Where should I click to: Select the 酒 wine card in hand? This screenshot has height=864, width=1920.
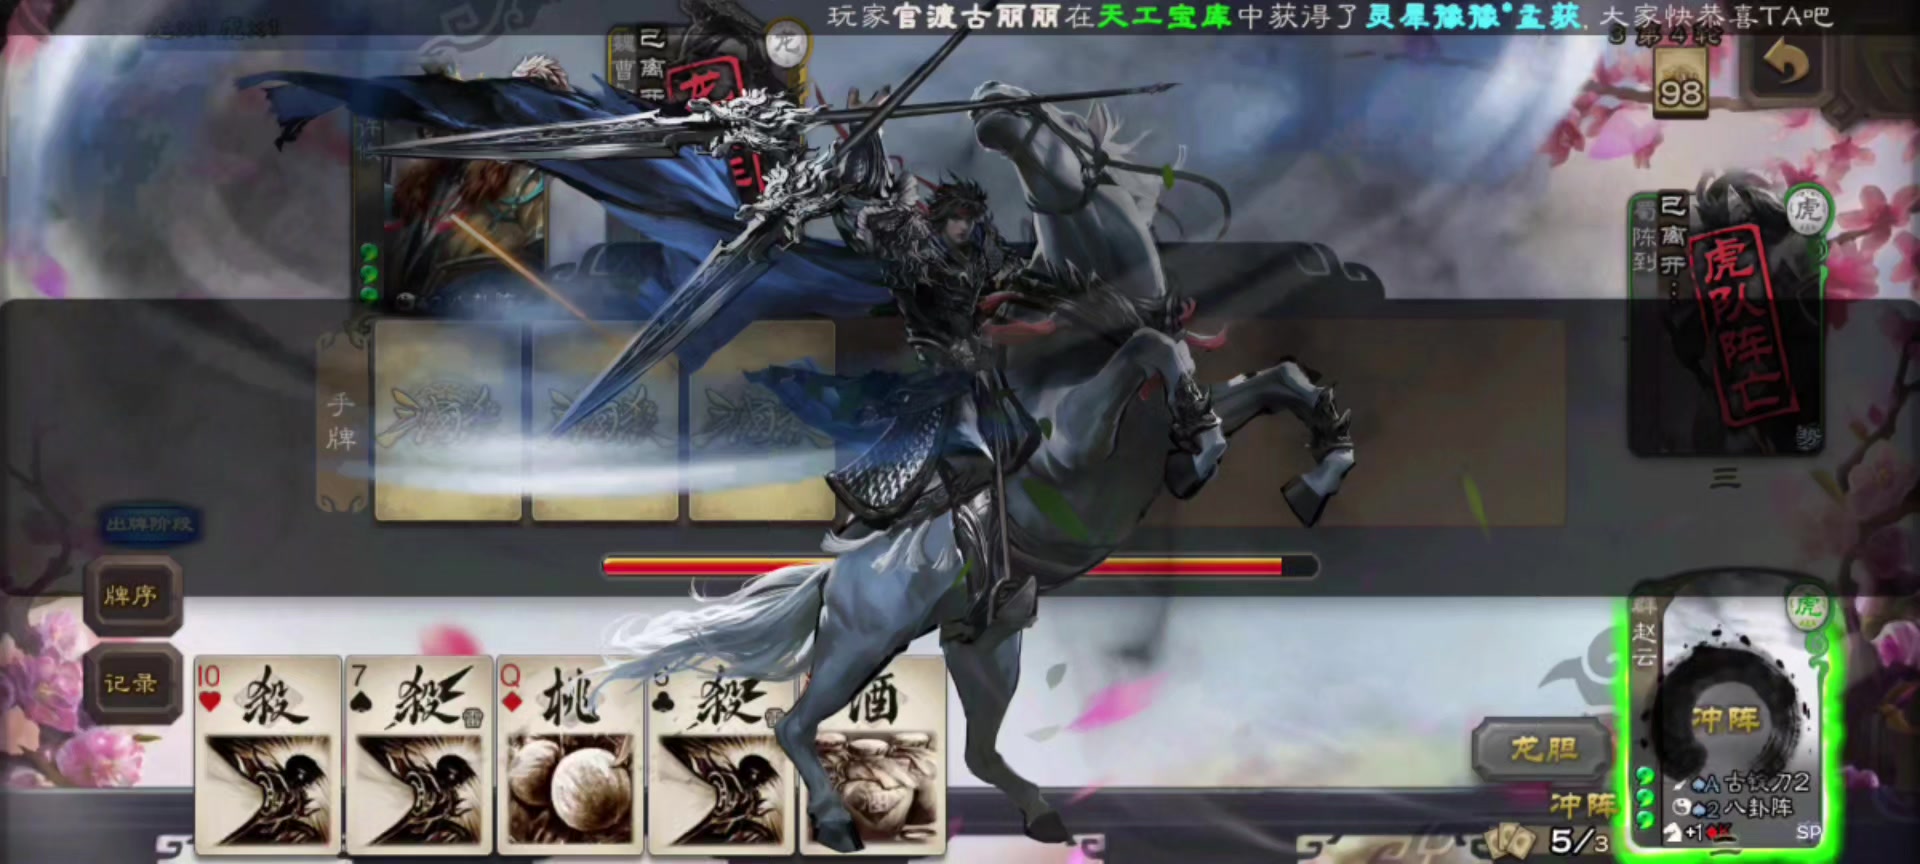(873, 755)
